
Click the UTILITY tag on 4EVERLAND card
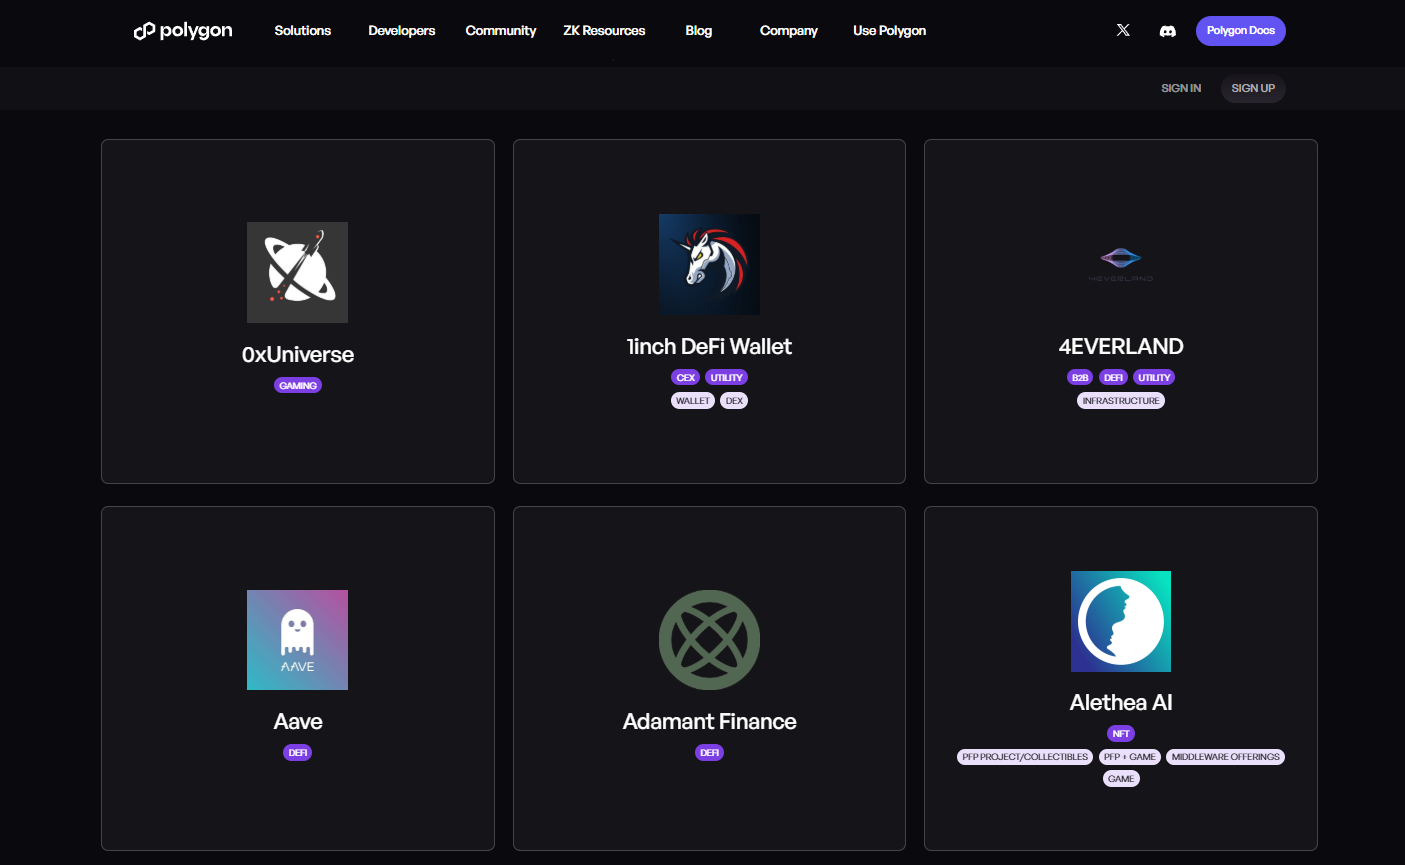click(x=1154, y=377)
